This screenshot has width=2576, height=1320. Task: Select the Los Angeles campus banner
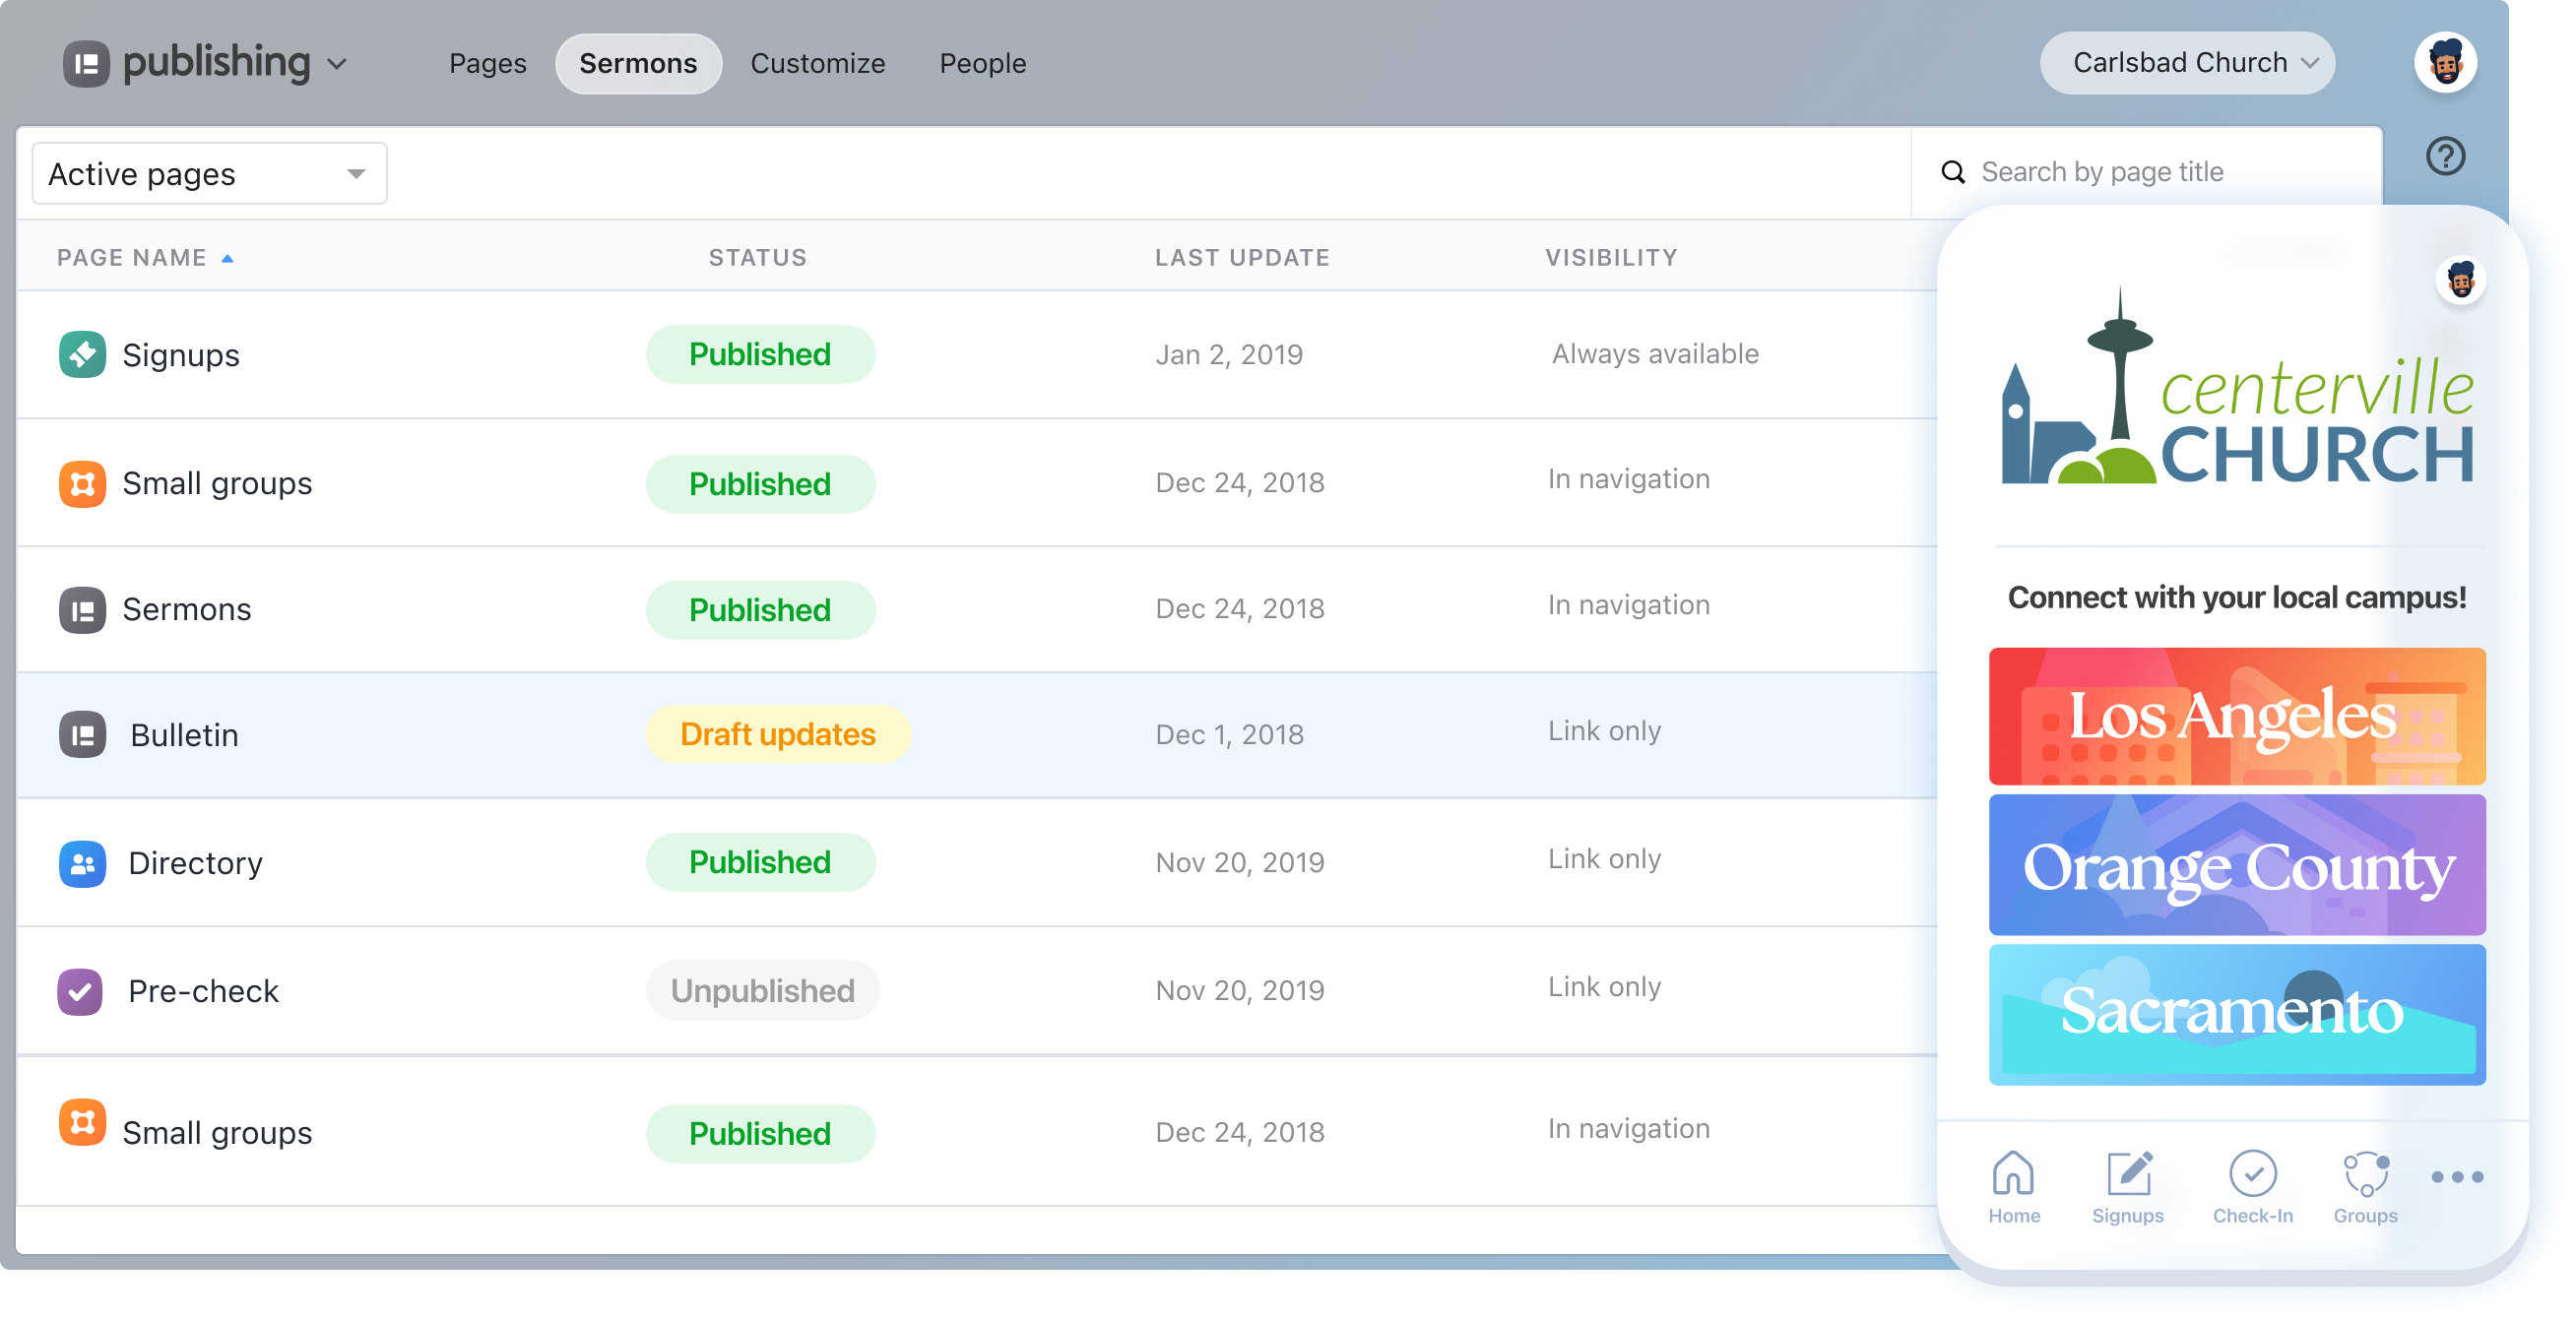click(x=2236, y=715)
